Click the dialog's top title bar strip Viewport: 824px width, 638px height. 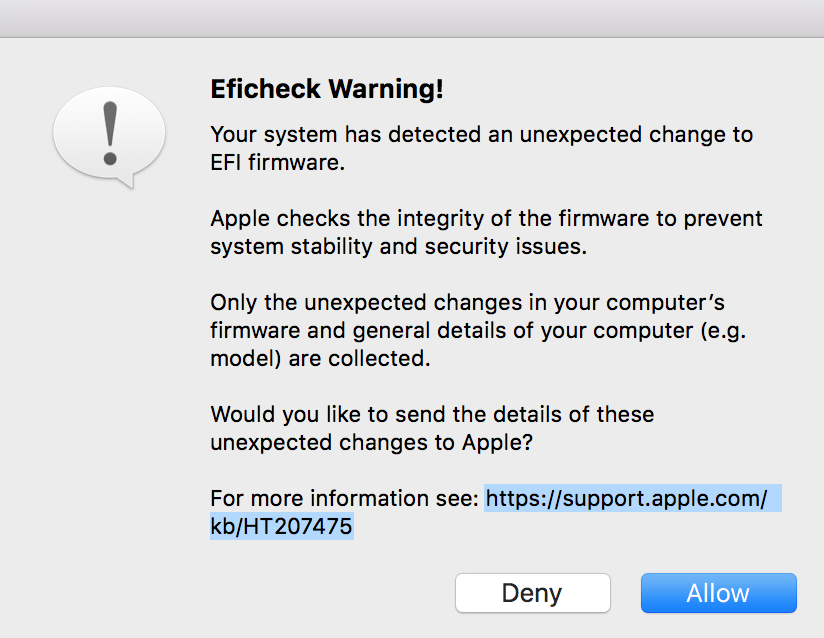412,18
